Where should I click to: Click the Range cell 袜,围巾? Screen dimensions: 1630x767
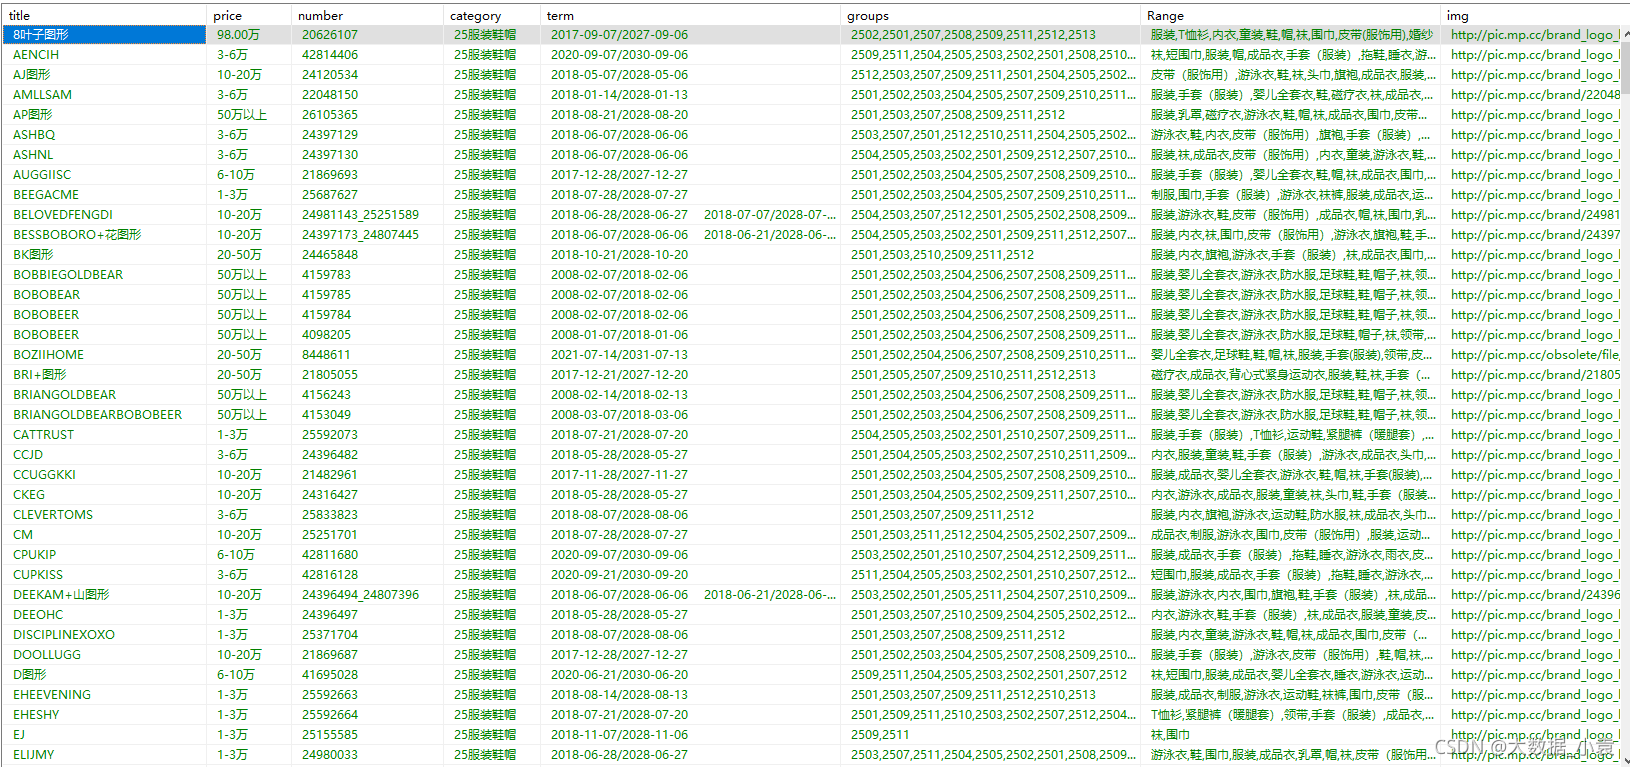1290,735
